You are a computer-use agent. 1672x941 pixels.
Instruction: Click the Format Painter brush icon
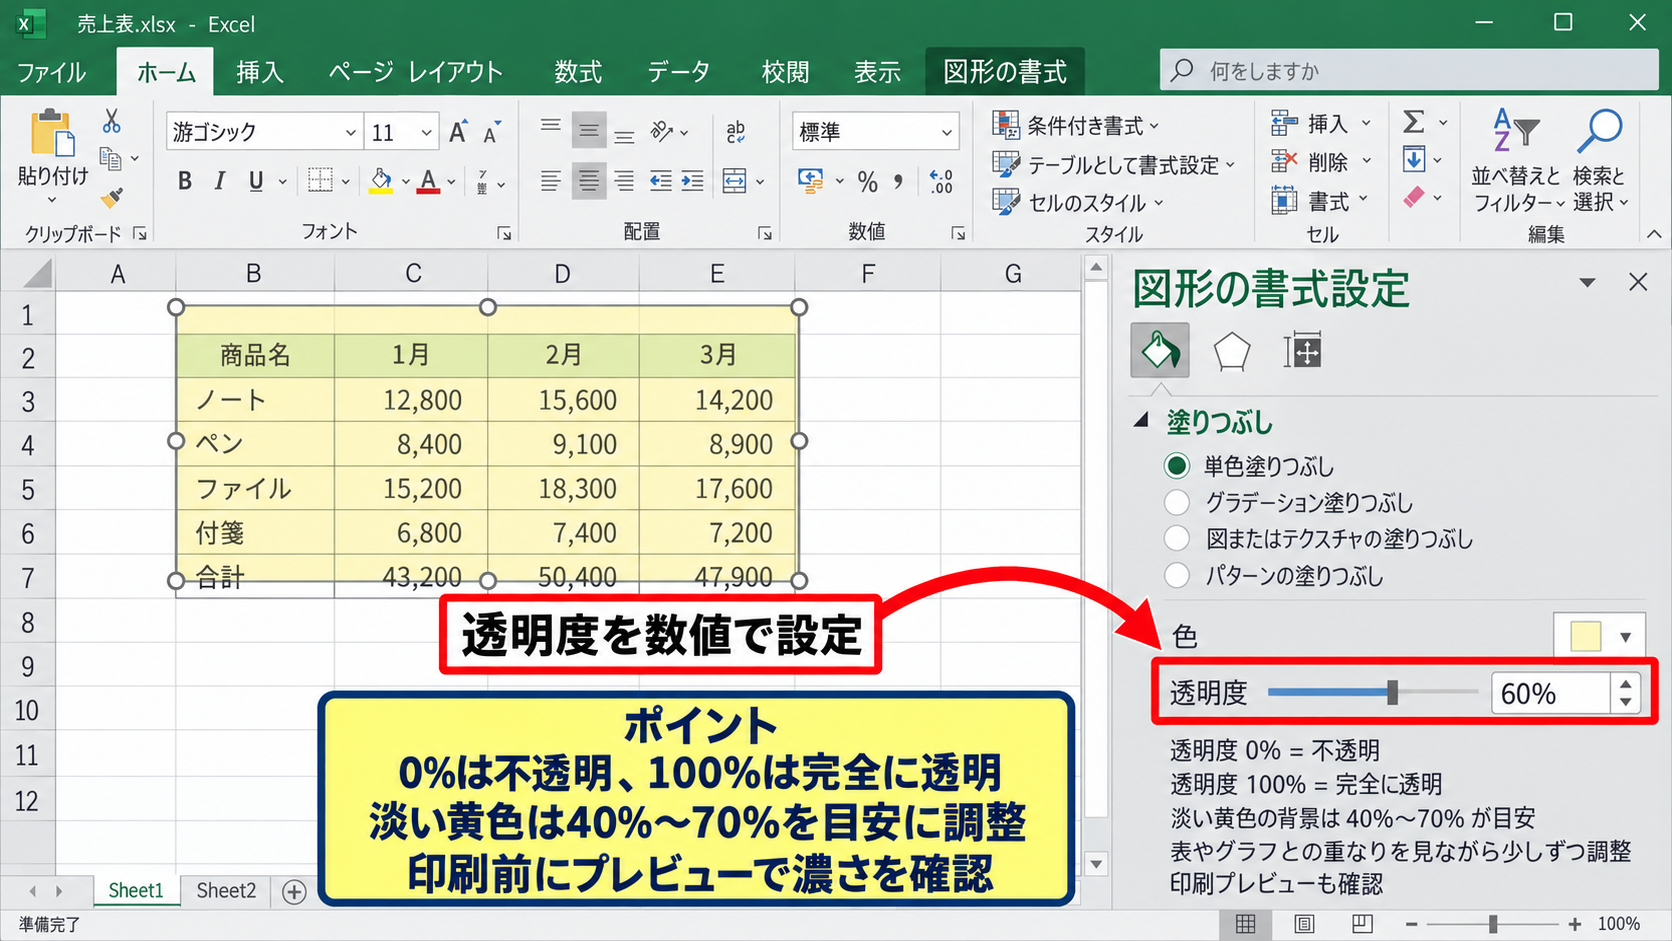(112, 198)
